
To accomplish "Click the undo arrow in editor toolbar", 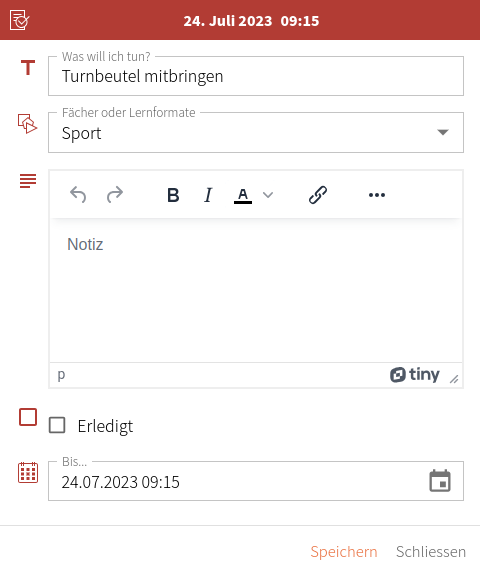I will click(x=78, y=195).
